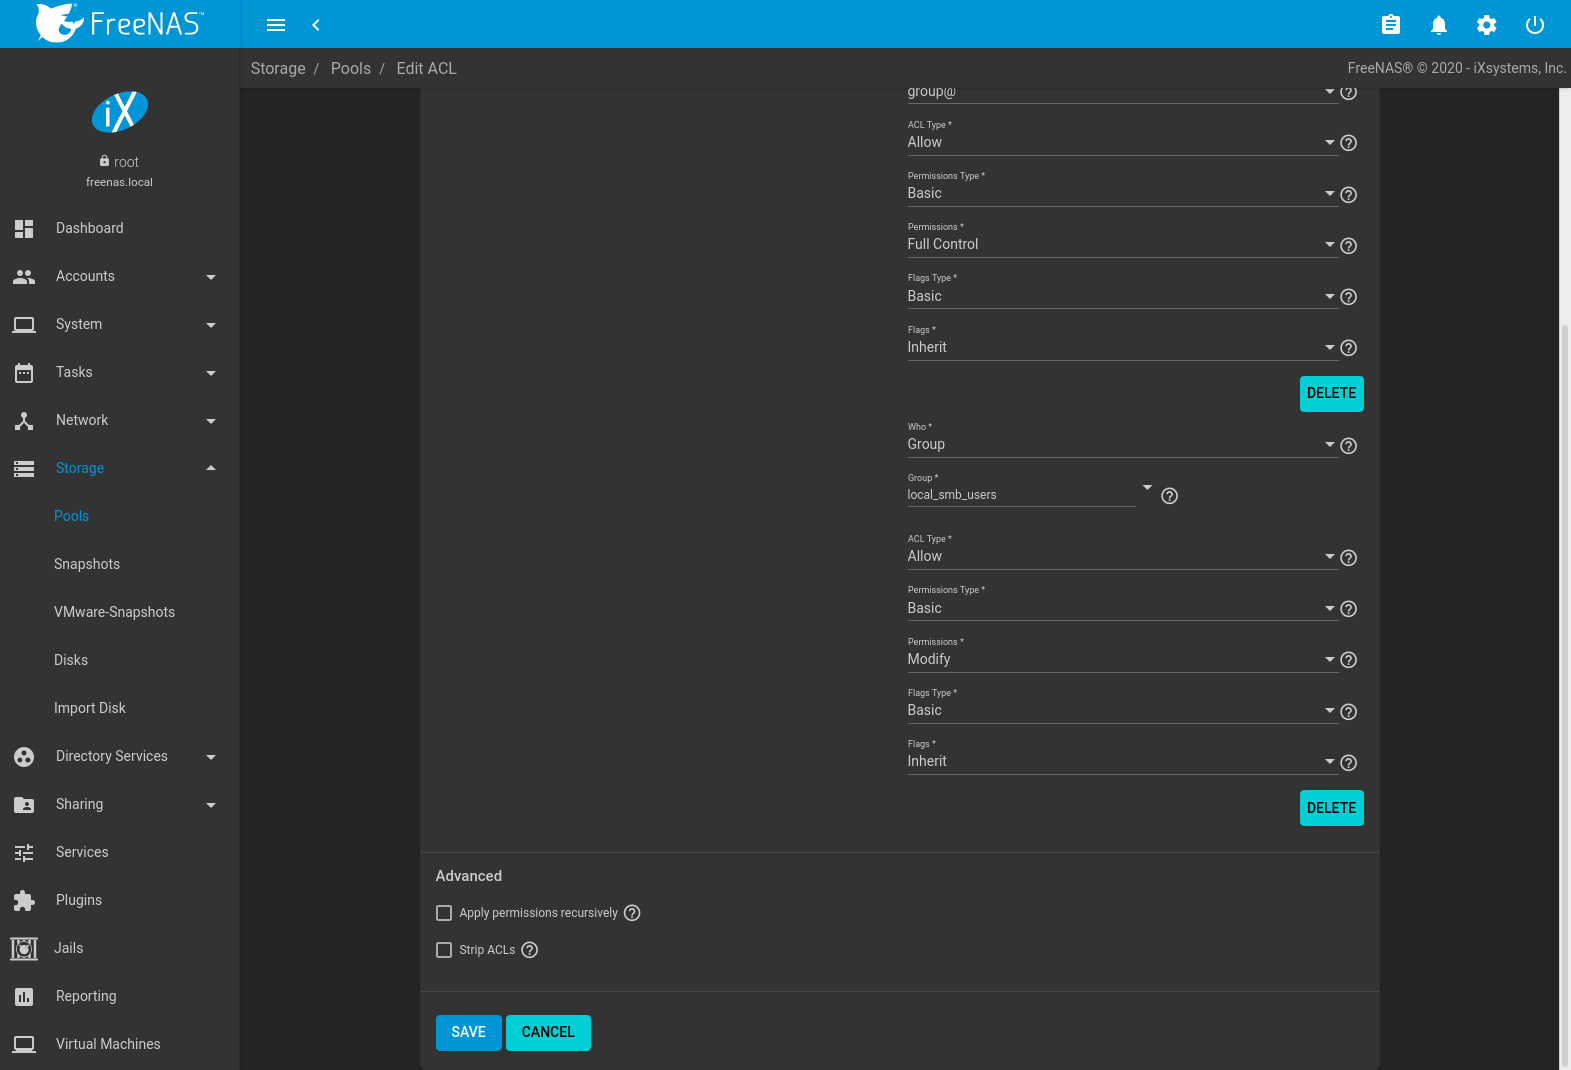The height and width of the screenshot is (1070, 1571).
Task: Click the notifications bell icon
Action: pos(1438,25)
